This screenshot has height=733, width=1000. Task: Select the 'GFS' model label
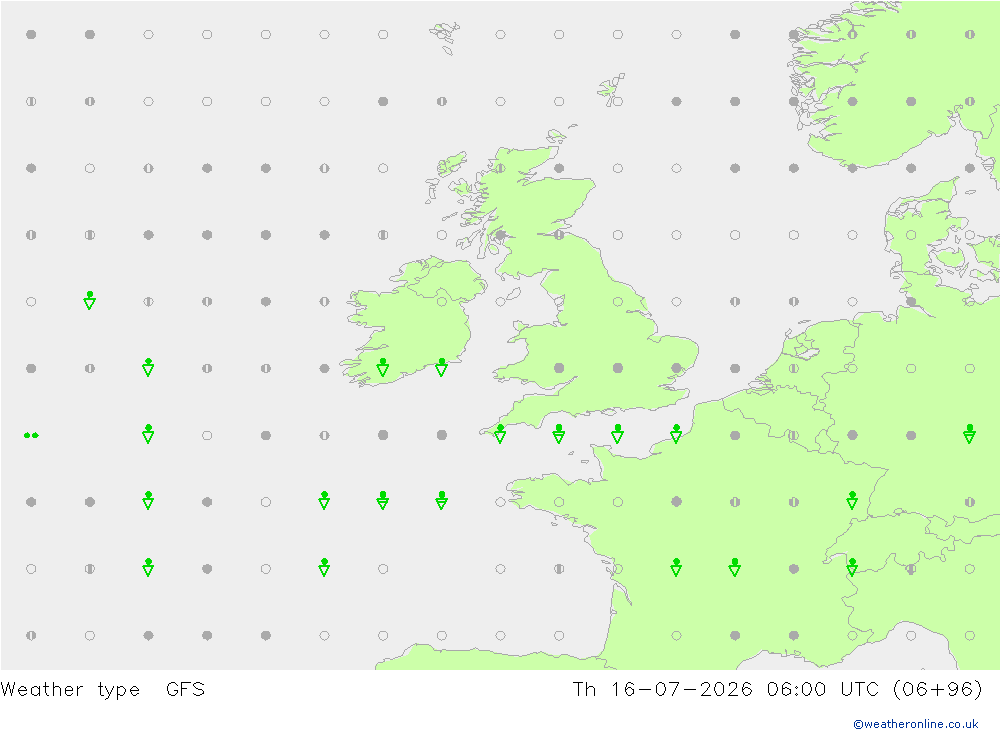[x=186, y=690]
